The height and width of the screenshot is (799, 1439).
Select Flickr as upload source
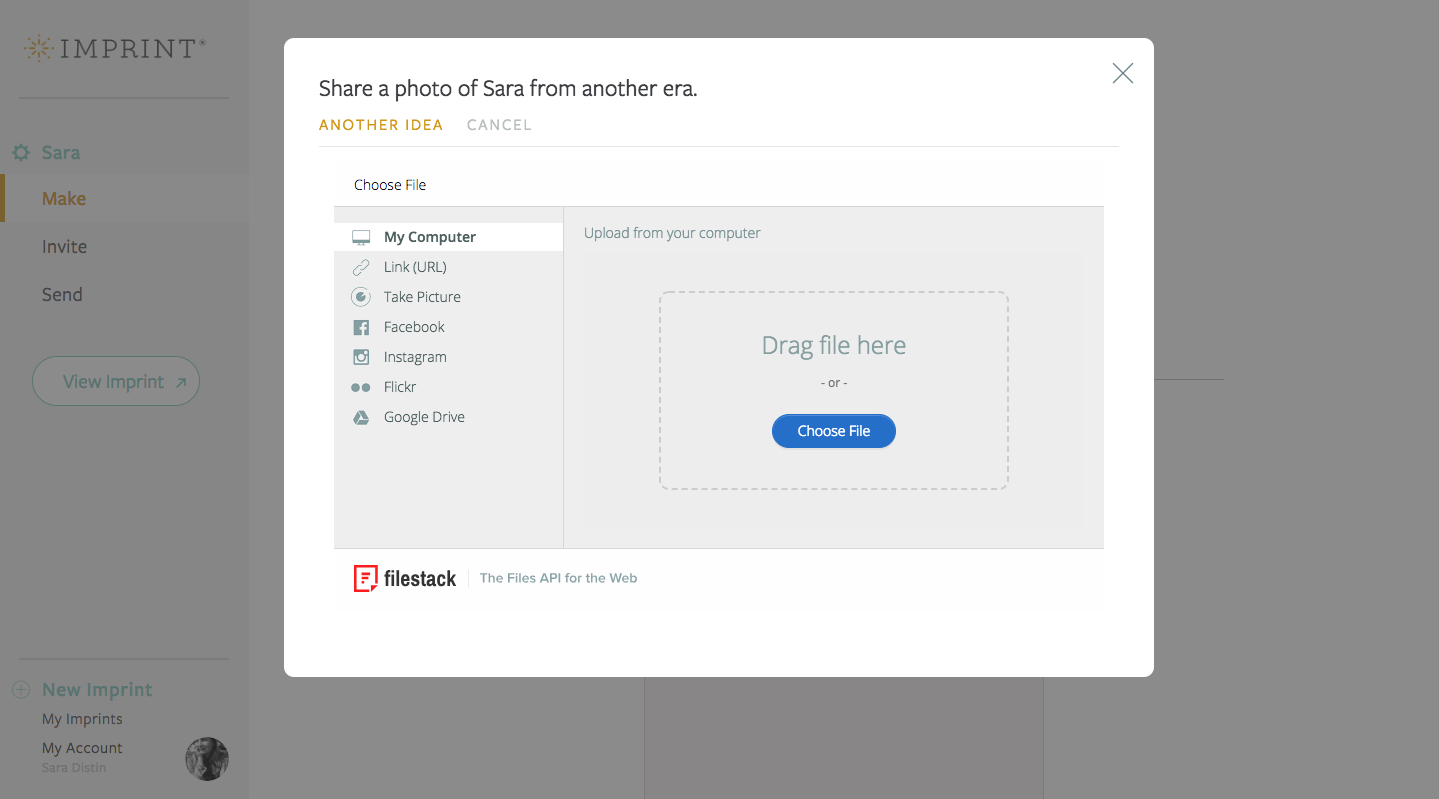click(449, 387)
